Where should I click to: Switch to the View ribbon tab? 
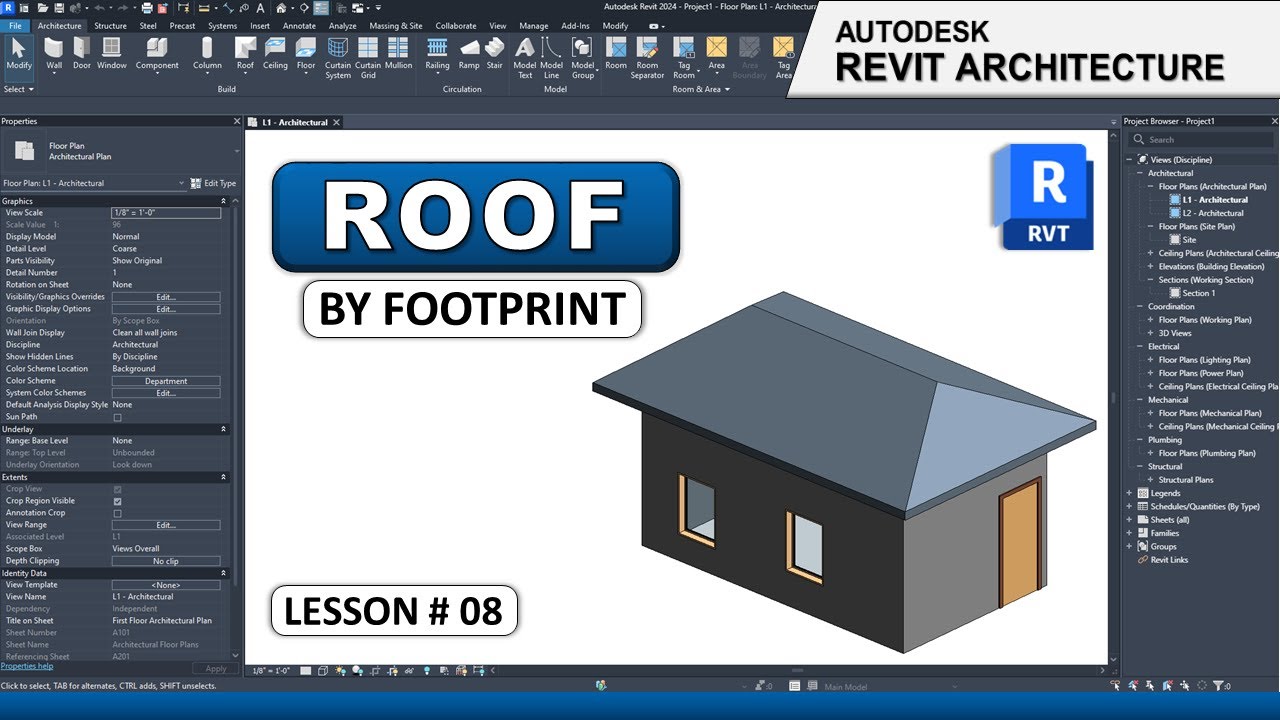[x=498, y=26]
